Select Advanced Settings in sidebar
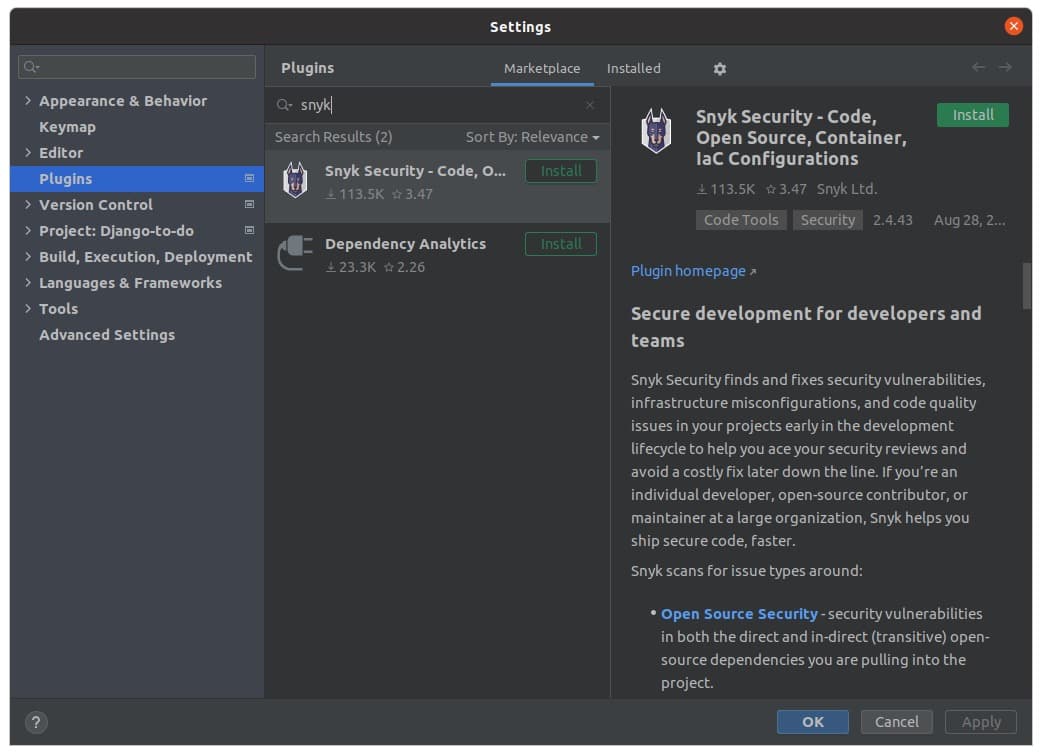The width and height of the screenshot is (1042, 755). pos(107,335)
